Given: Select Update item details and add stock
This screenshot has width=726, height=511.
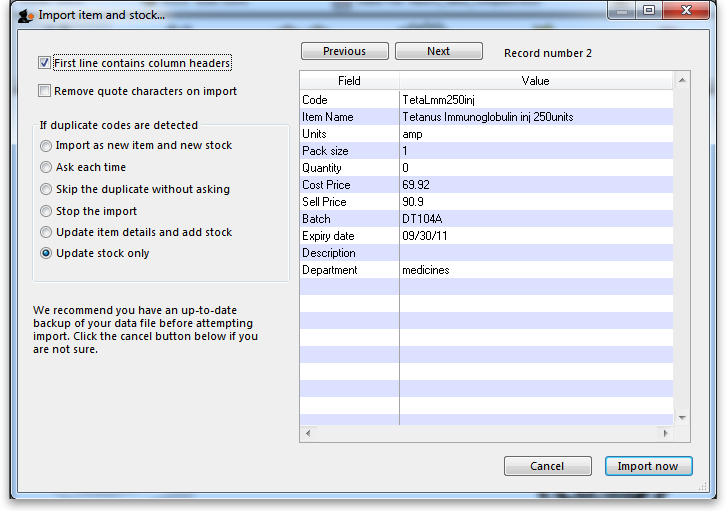Looking at the screenshot, I should pyautogui.click(x=47, y=232).
